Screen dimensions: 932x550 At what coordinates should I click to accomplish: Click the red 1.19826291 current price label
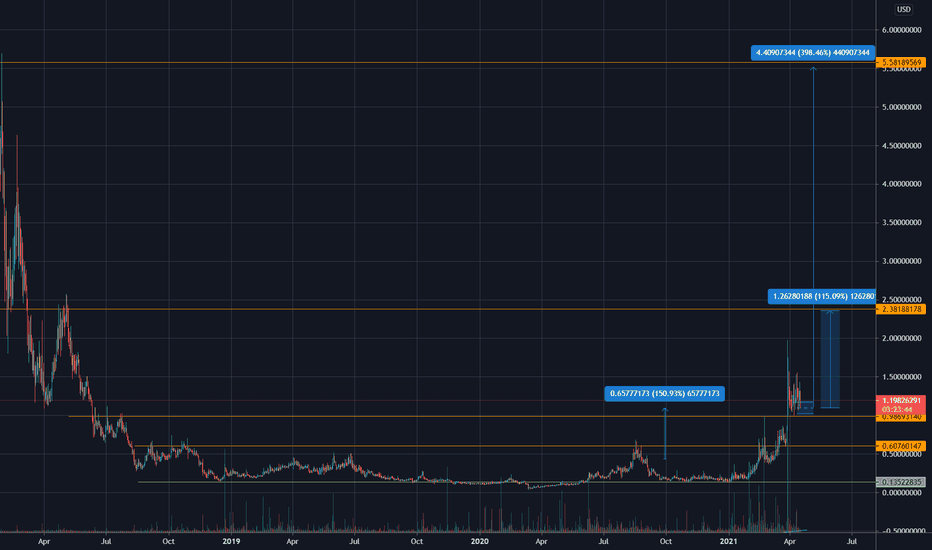(x=900, y=401)
